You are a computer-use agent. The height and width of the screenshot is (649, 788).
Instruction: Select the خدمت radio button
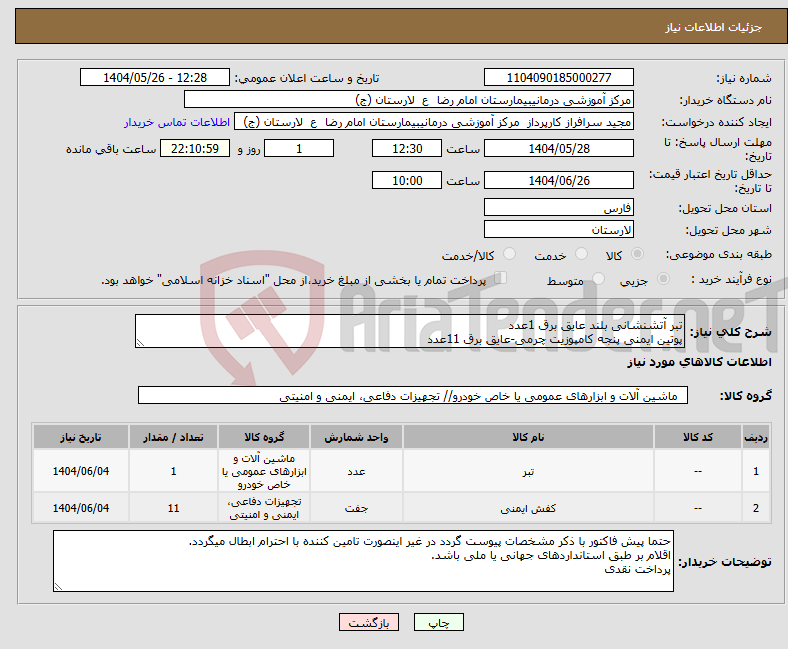581,254
